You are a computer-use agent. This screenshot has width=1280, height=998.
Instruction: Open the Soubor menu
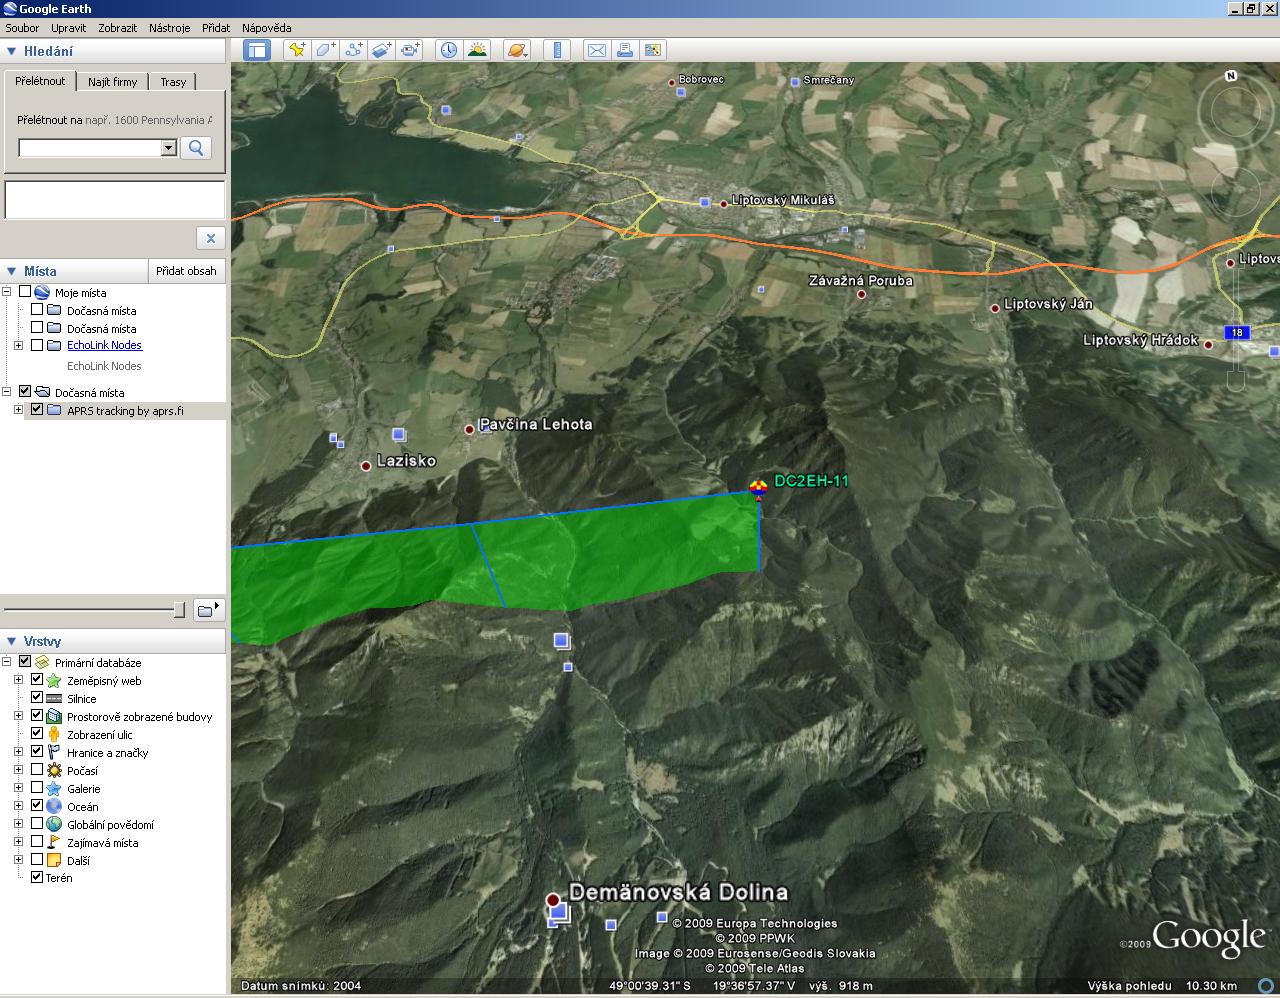(22, 28)
